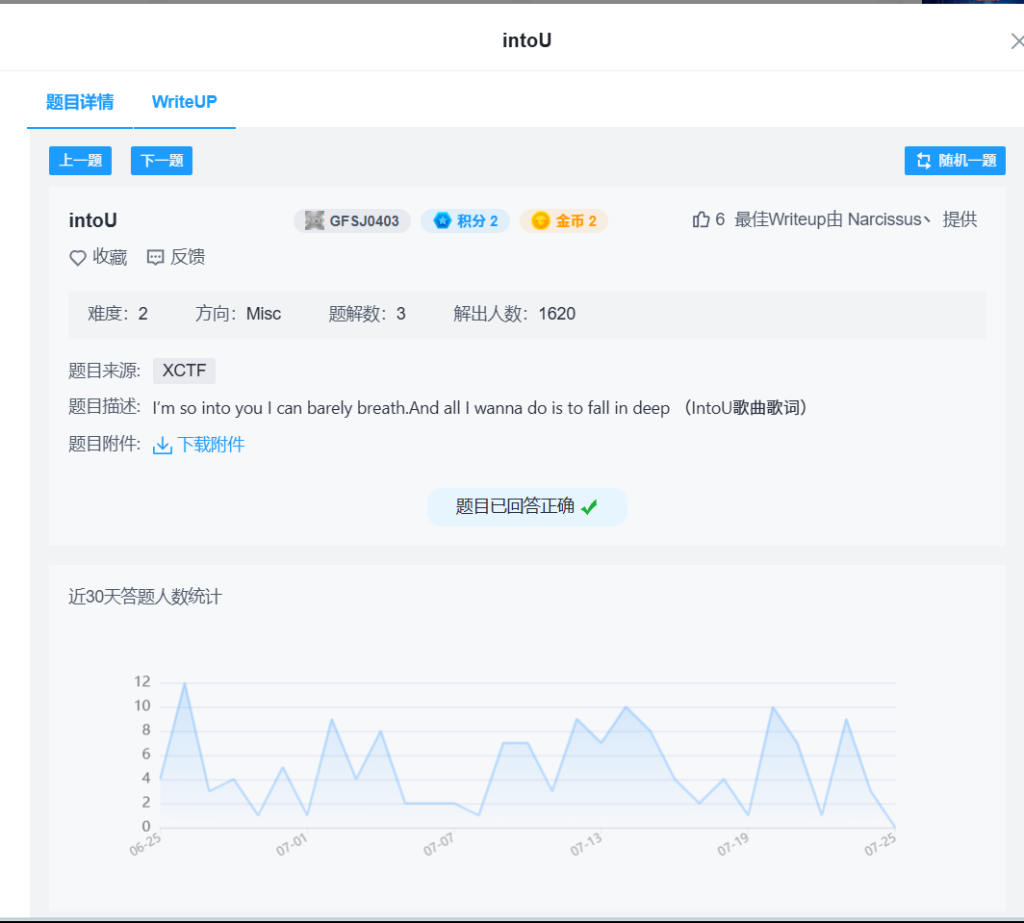Like the challenge via thumbs-up icon

click(701, 220)
